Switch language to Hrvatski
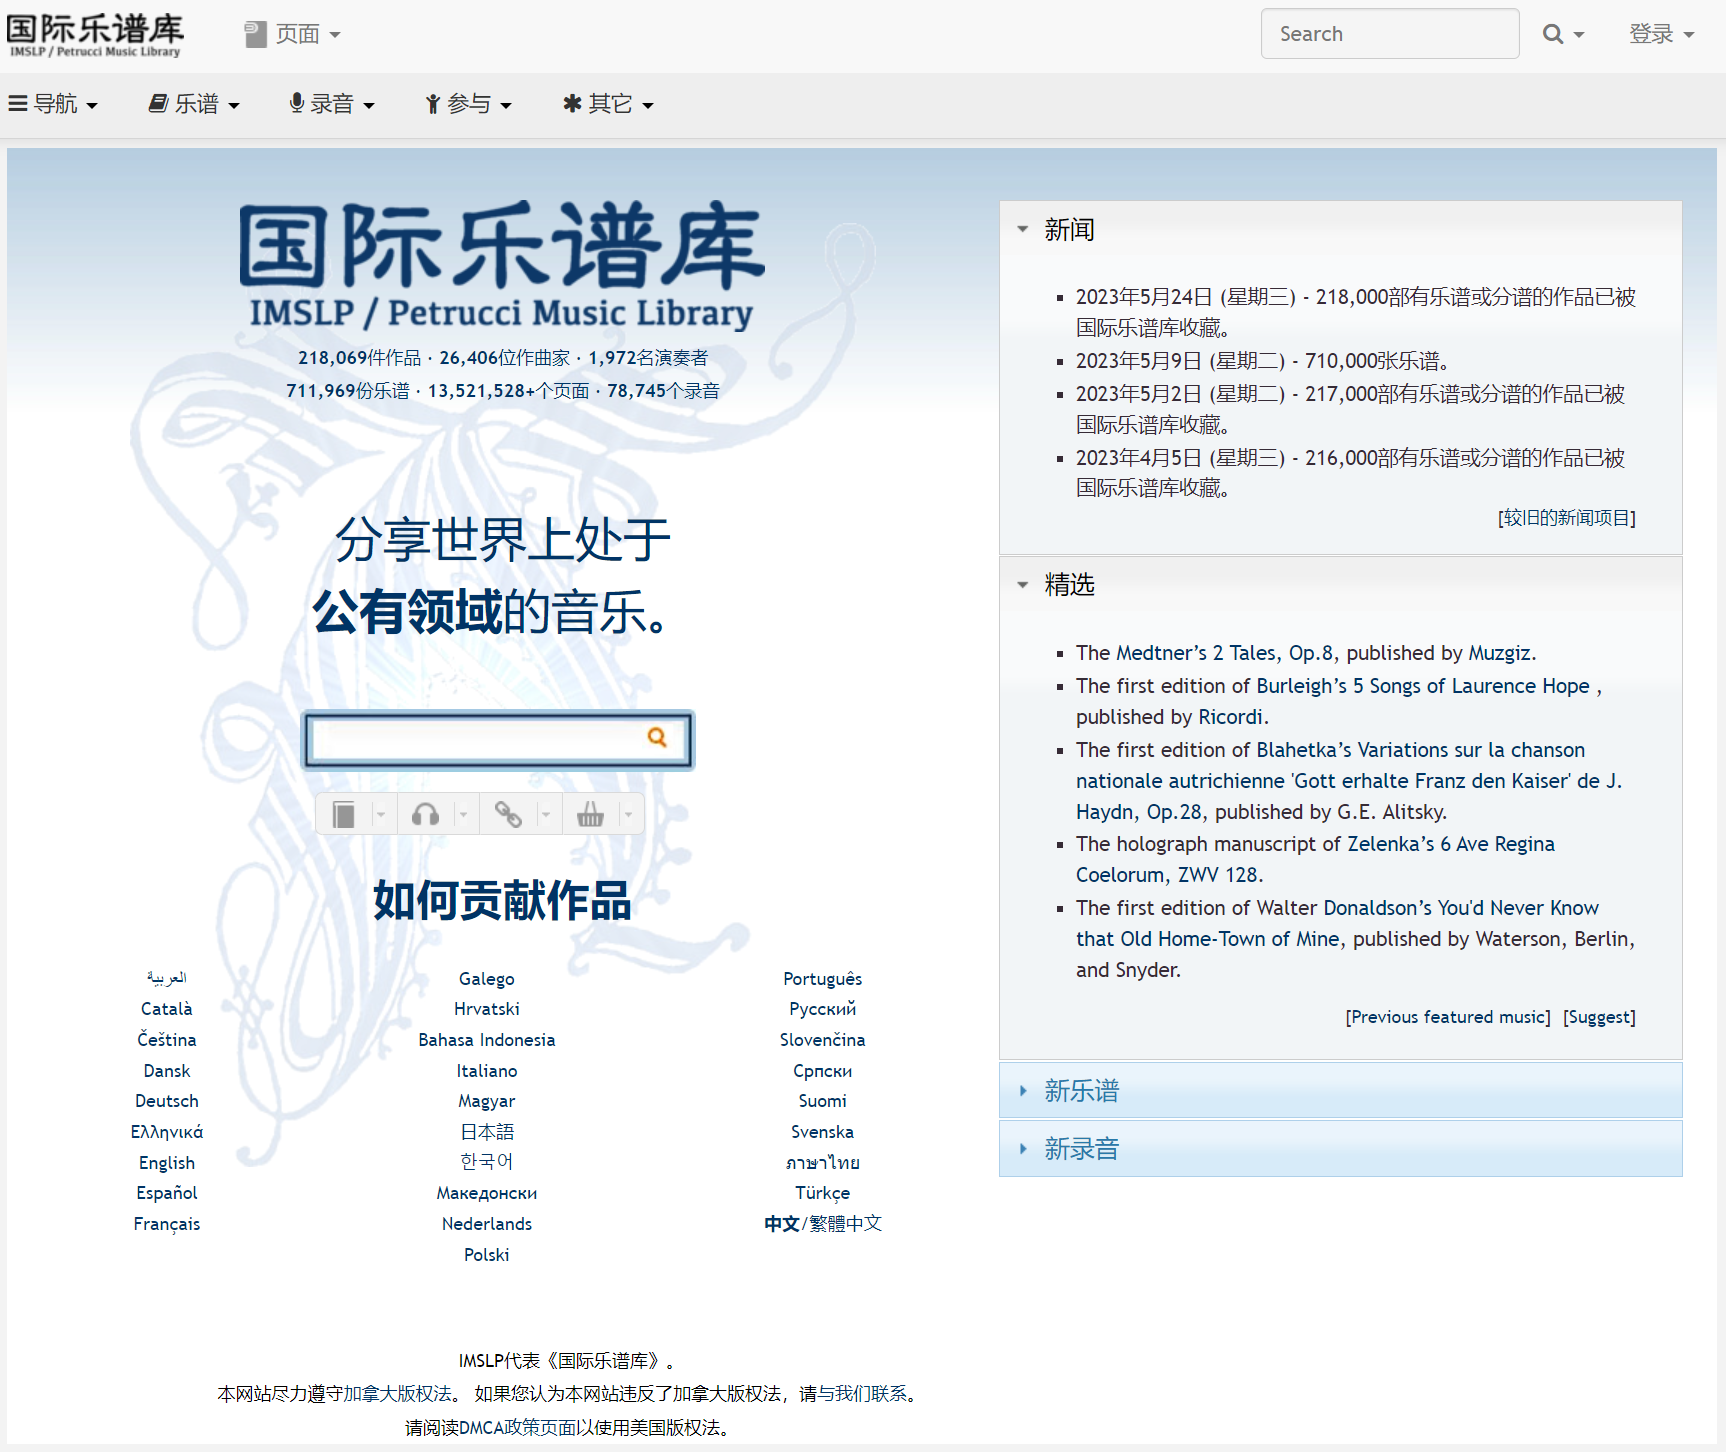1726x1452 pixels. (487, 1009)
